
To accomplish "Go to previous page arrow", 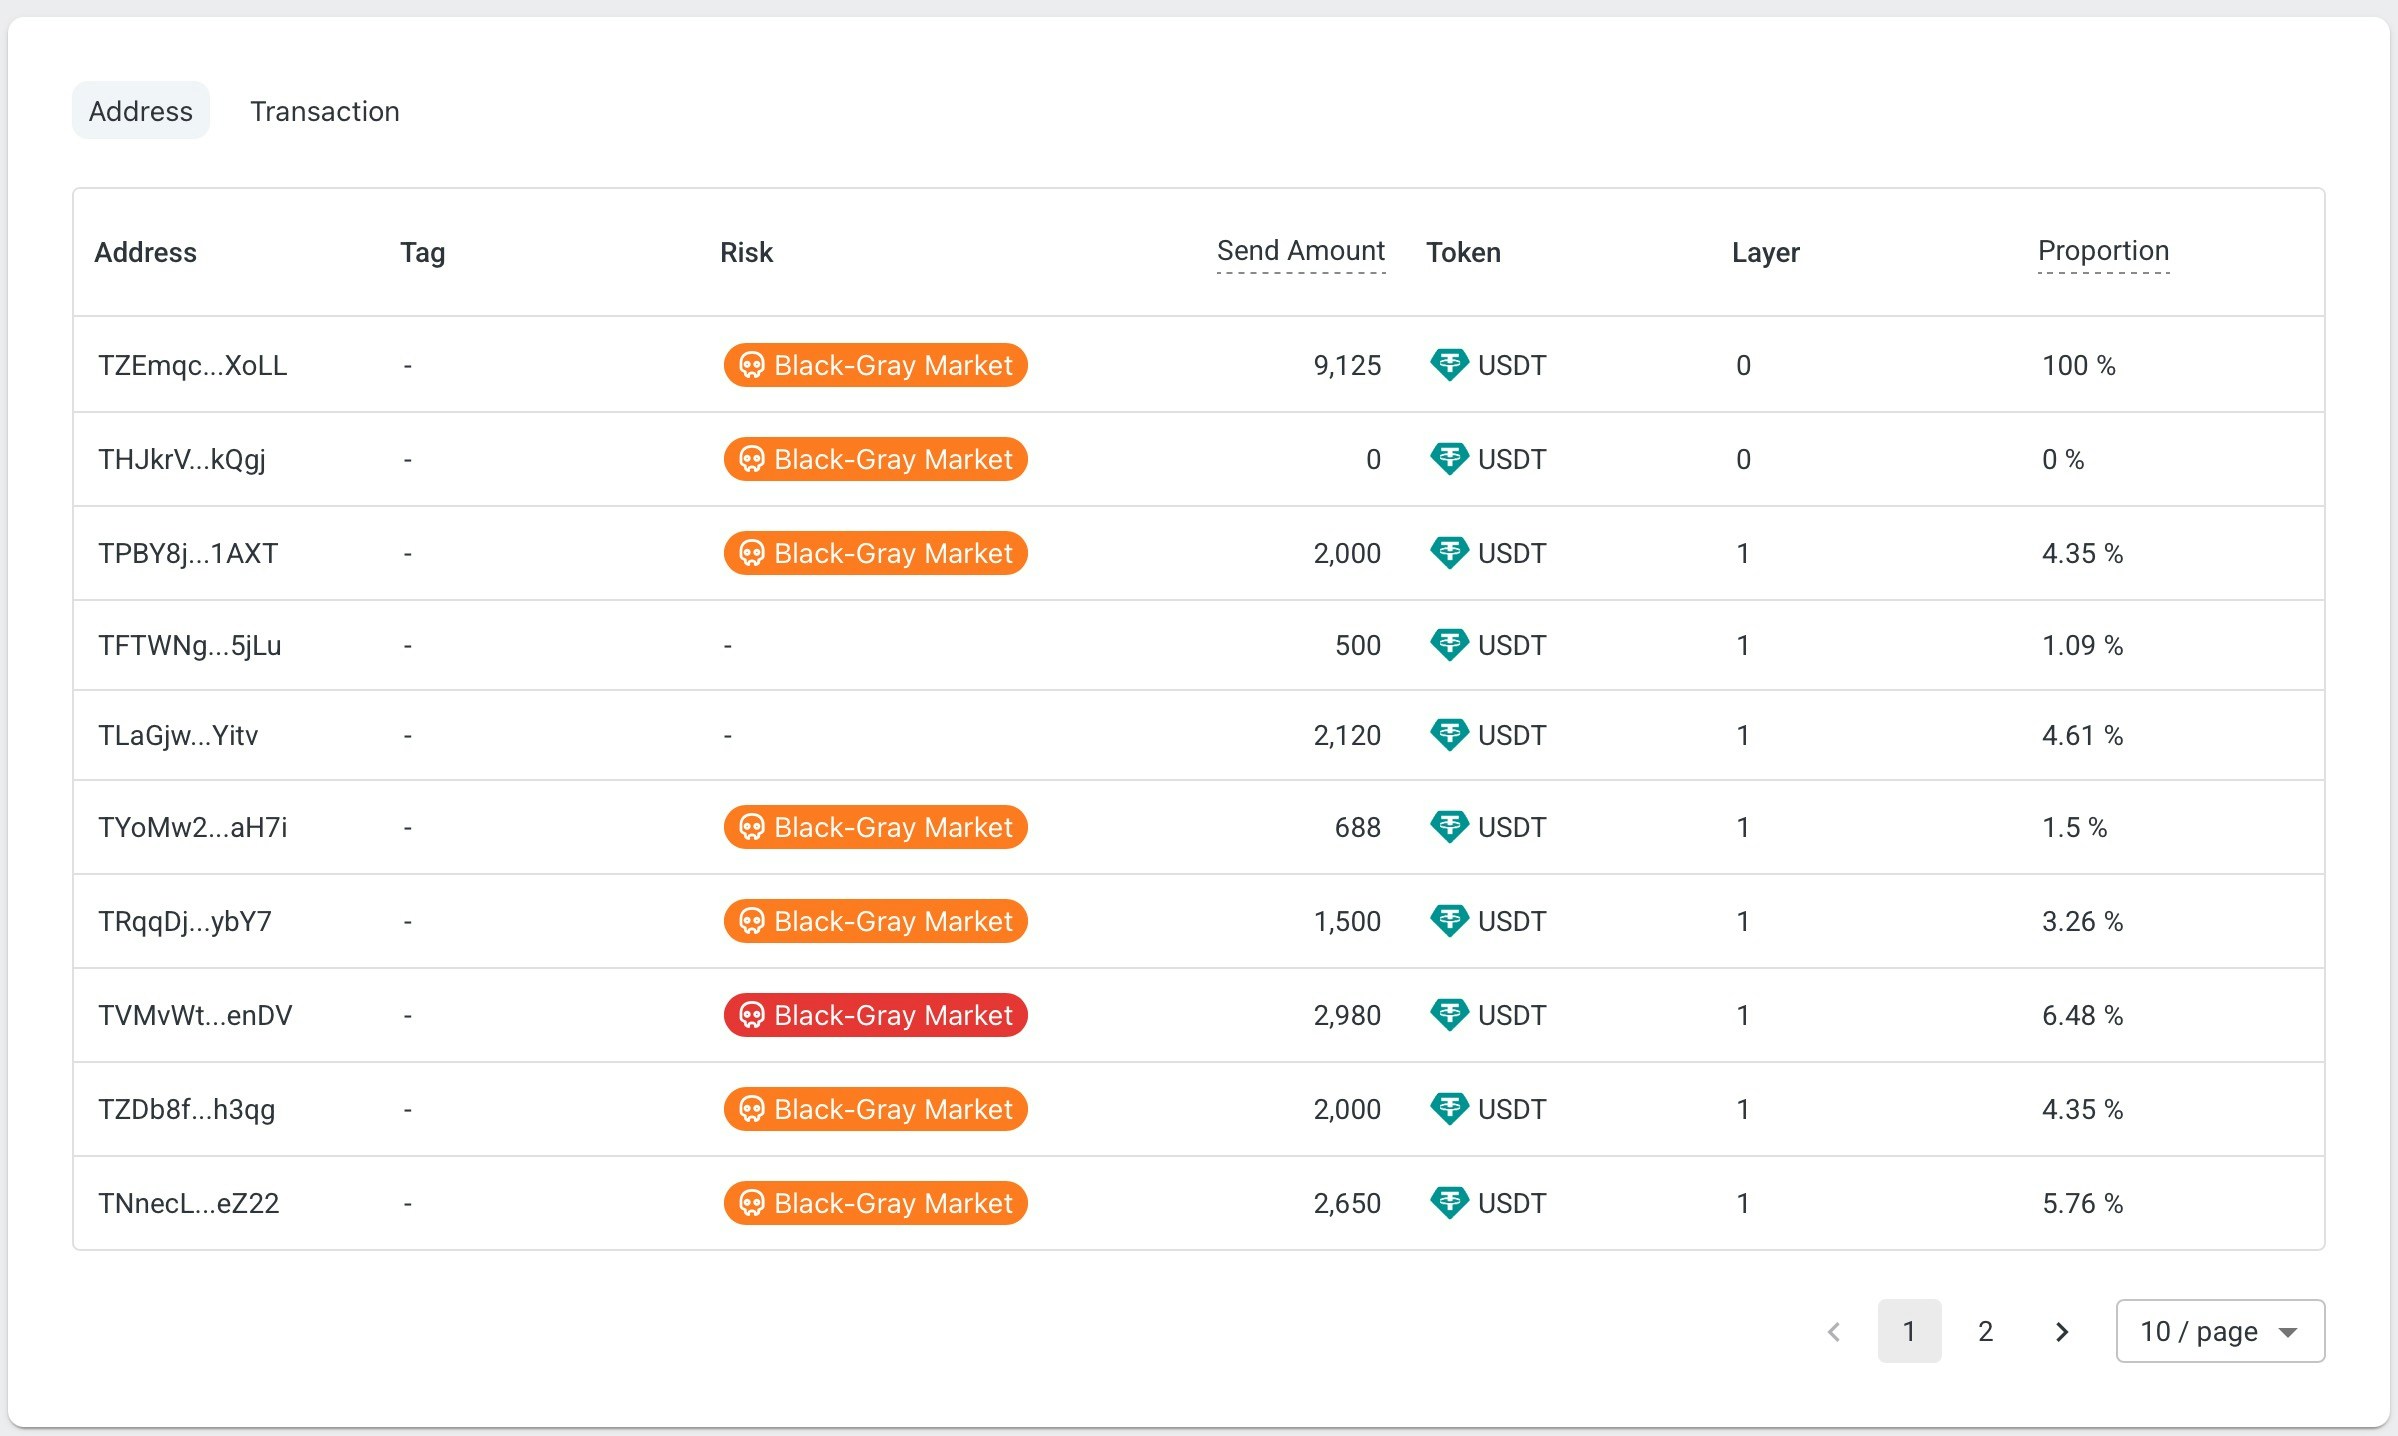I will point(1834,1332).
